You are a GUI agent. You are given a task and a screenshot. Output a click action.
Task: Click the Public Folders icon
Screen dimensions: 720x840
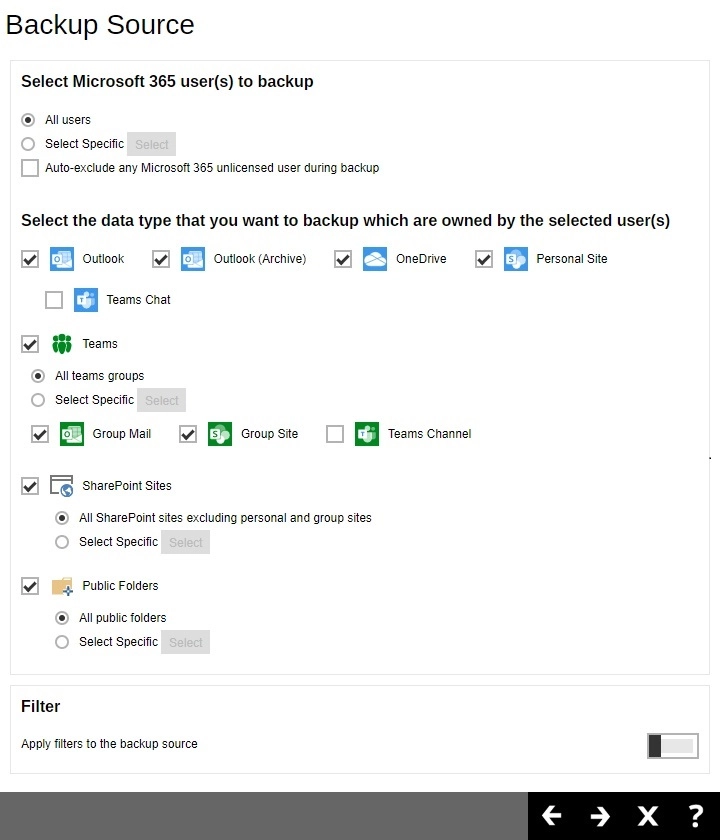62,586
